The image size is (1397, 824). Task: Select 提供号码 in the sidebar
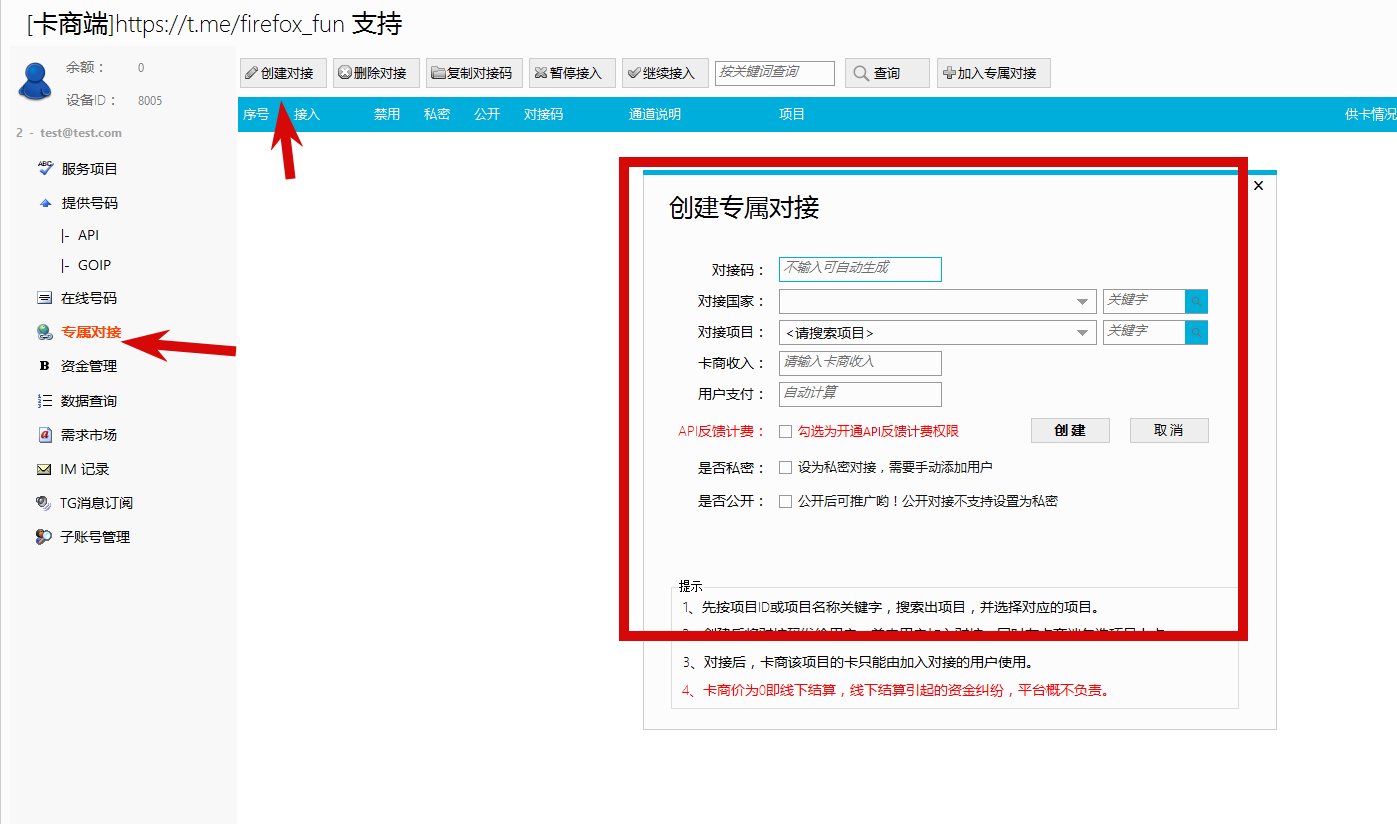(90, 203)
